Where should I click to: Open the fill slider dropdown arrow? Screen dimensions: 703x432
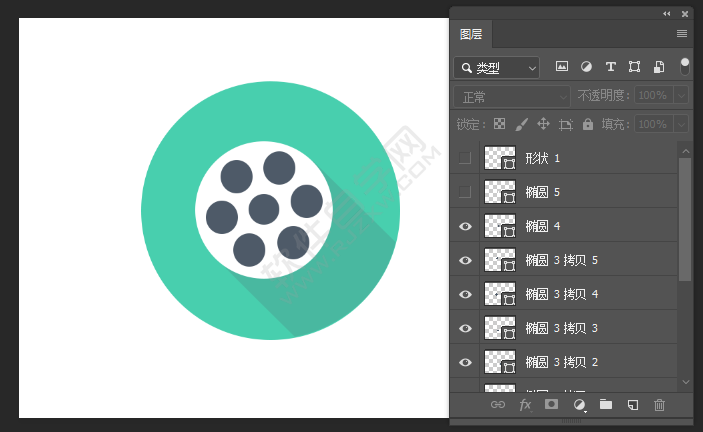681,124
